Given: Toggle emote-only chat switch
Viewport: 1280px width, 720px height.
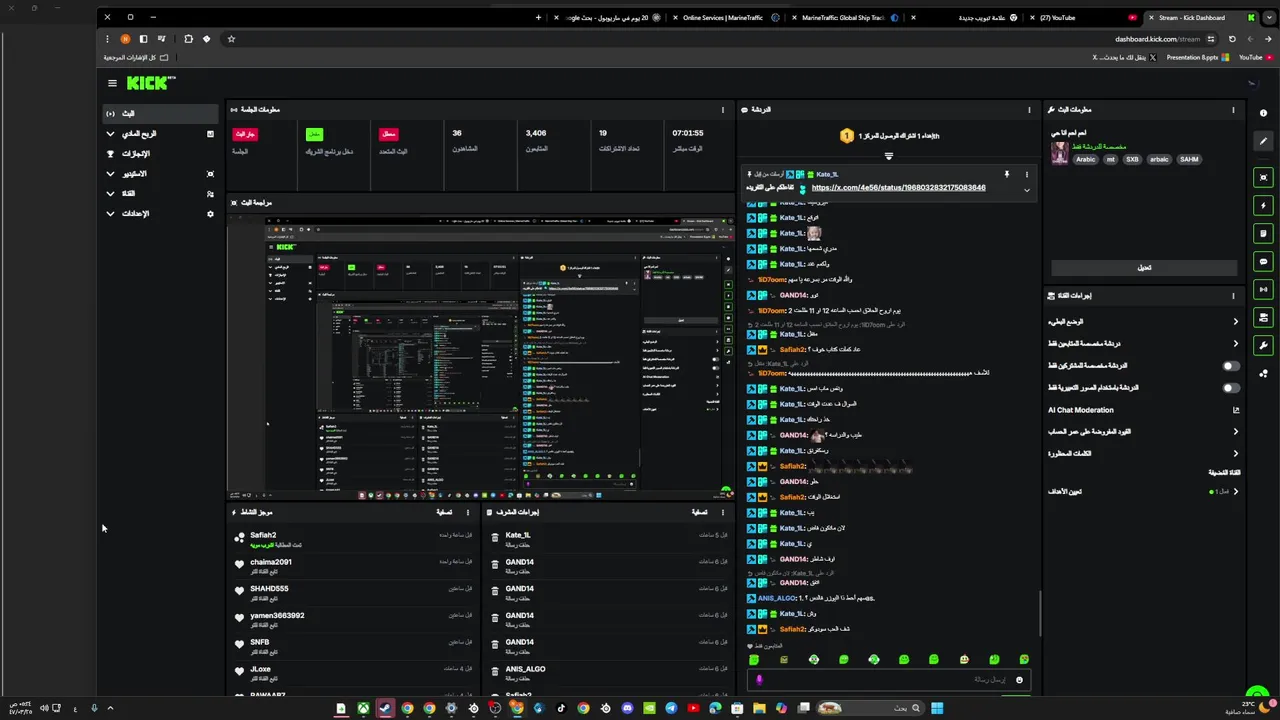Looking at the screenshot, I should point(1231,388).
